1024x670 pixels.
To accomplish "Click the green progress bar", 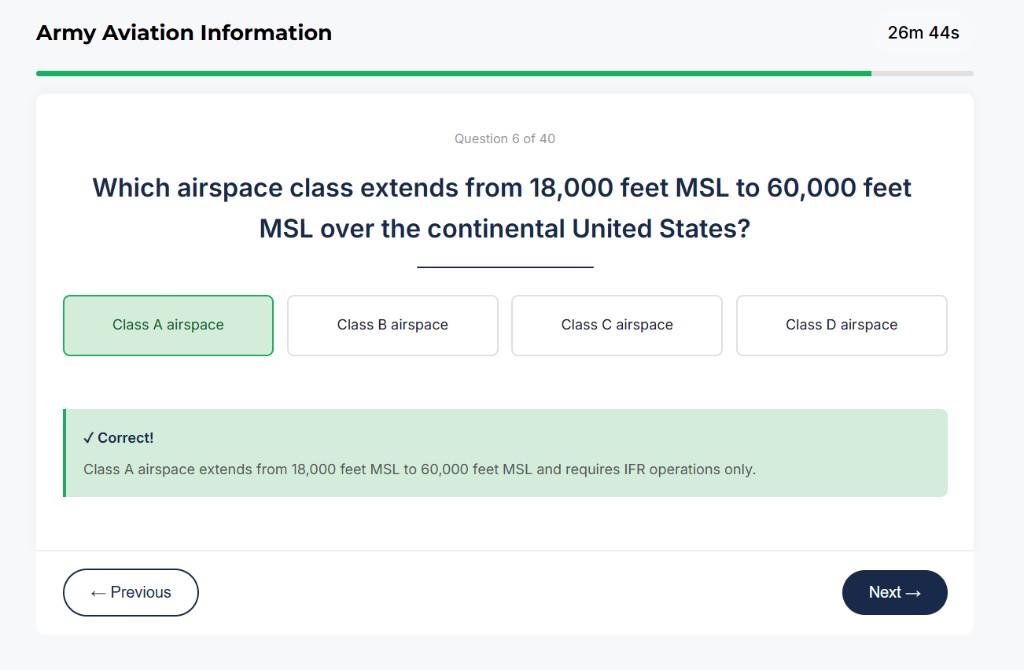I will pos(450,73).
